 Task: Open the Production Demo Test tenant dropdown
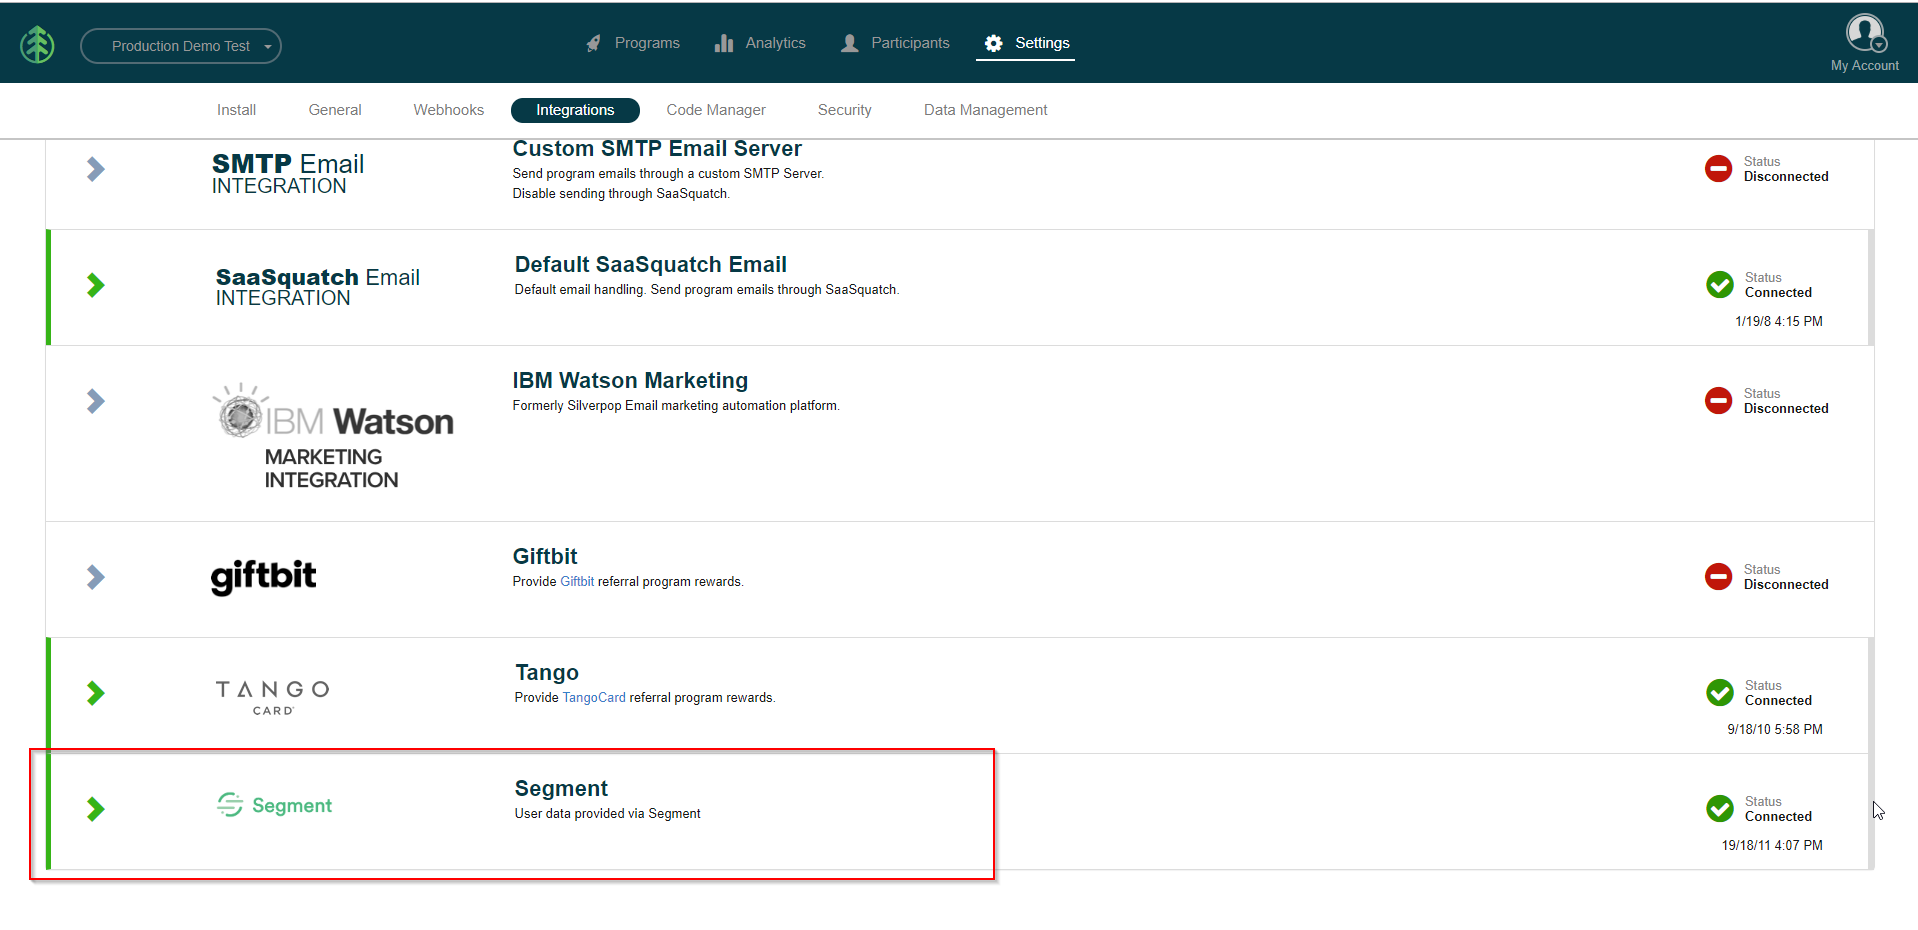pos(181,46)
